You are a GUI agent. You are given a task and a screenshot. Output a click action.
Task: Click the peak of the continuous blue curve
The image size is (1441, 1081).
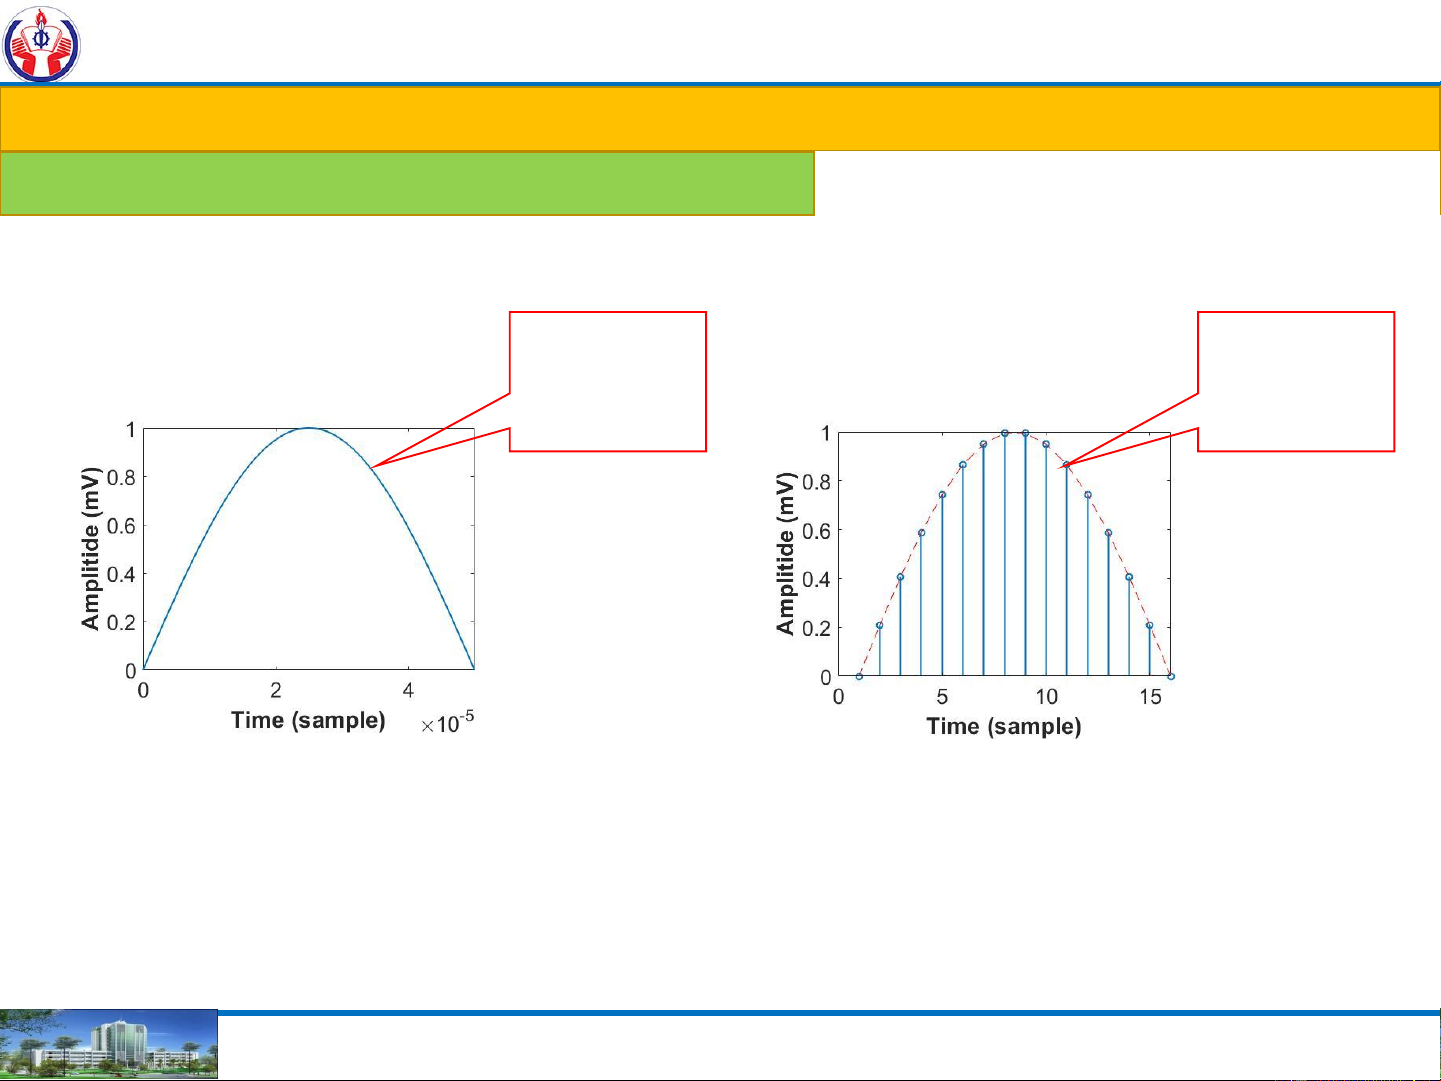(x=309, y=428)
